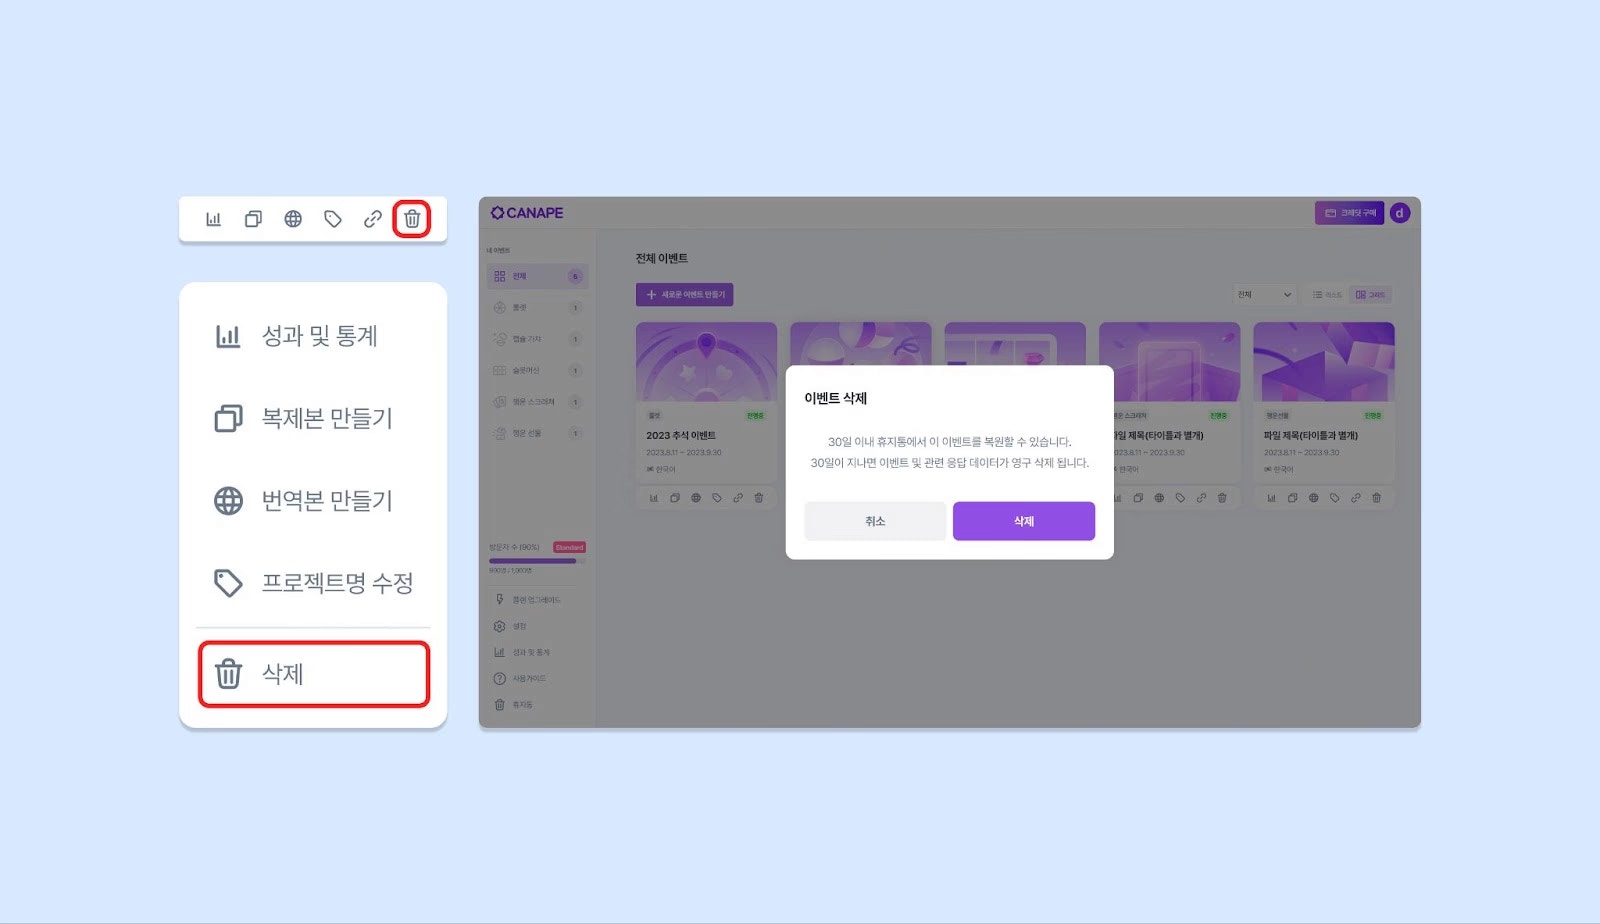Select 성과 및 통계 in the enlarged menu
1600x924 pixels.
[x=314, y=336]
